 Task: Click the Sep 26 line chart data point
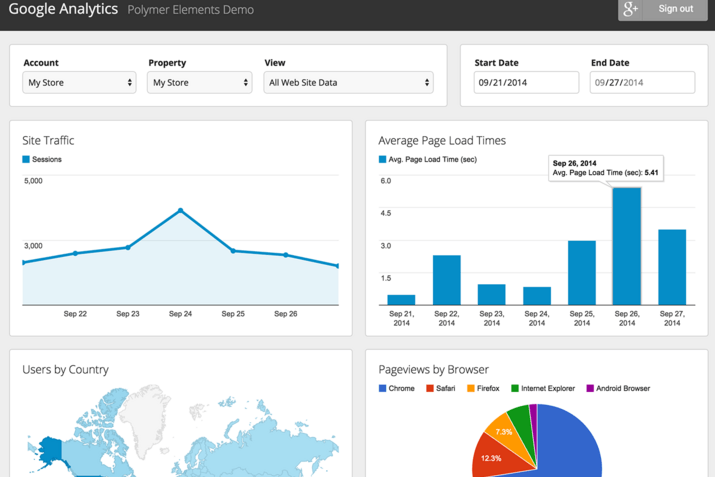click(x=286, y=255)
